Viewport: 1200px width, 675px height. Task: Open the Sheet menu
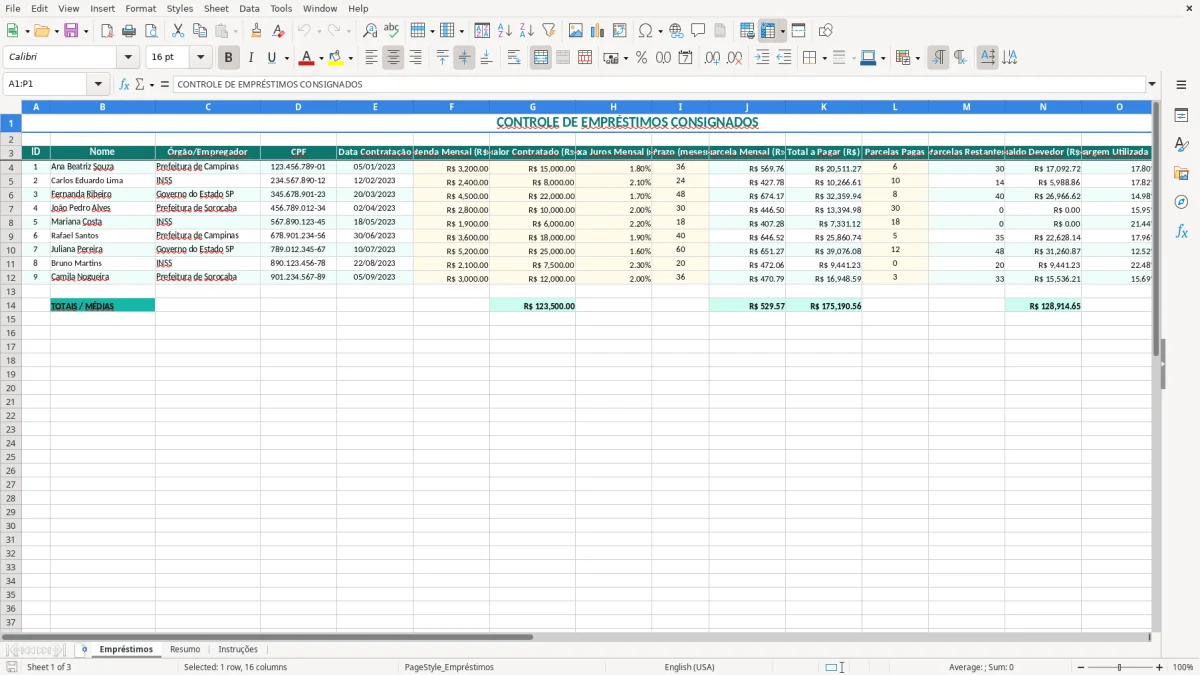pos(216,8)
